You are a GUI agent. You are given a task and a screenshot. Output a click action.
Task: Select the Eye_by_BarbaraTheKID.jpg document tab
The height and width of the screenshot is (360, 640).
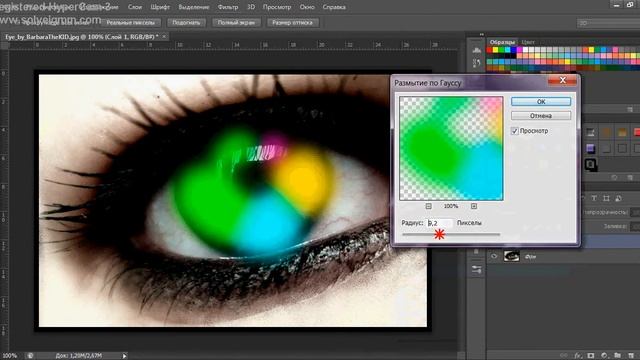[x=82, y=37]
